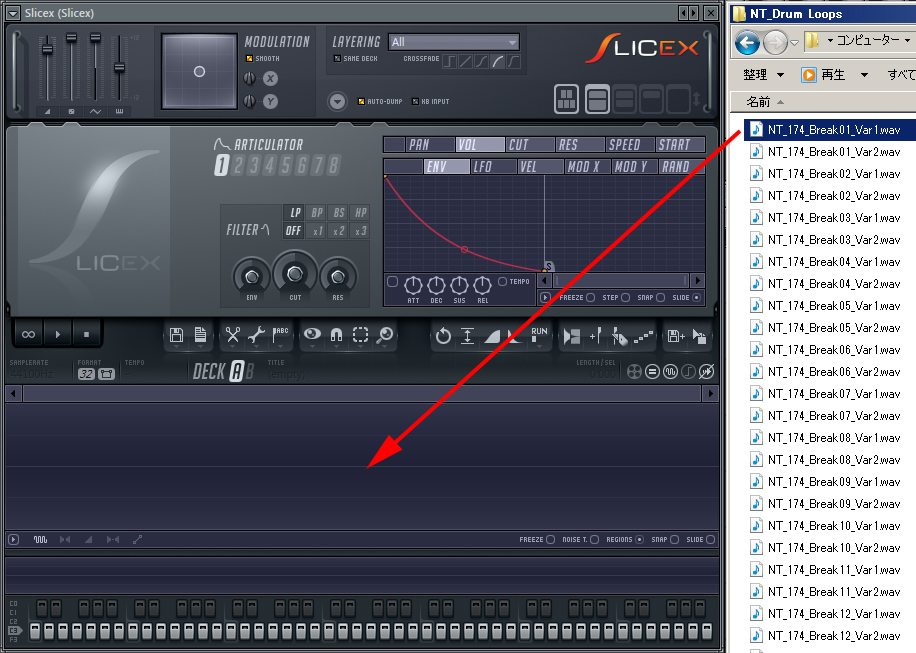916x653 pixels.
Task: Open the magnifier zoom menu
Action: coord(384,335)
